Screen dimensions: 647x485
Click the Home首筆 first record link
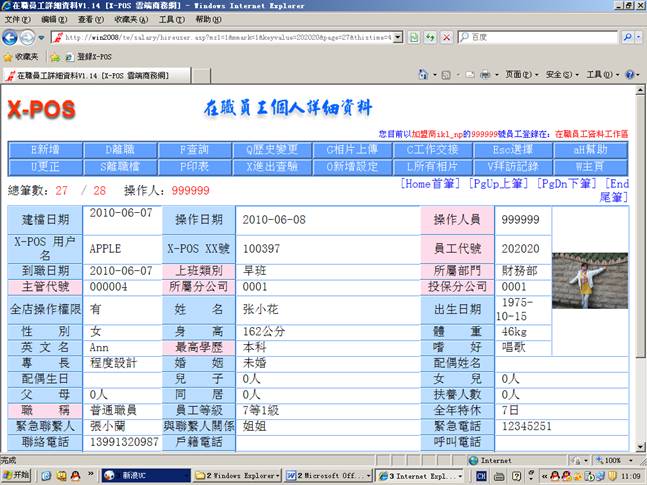[430, 184]
